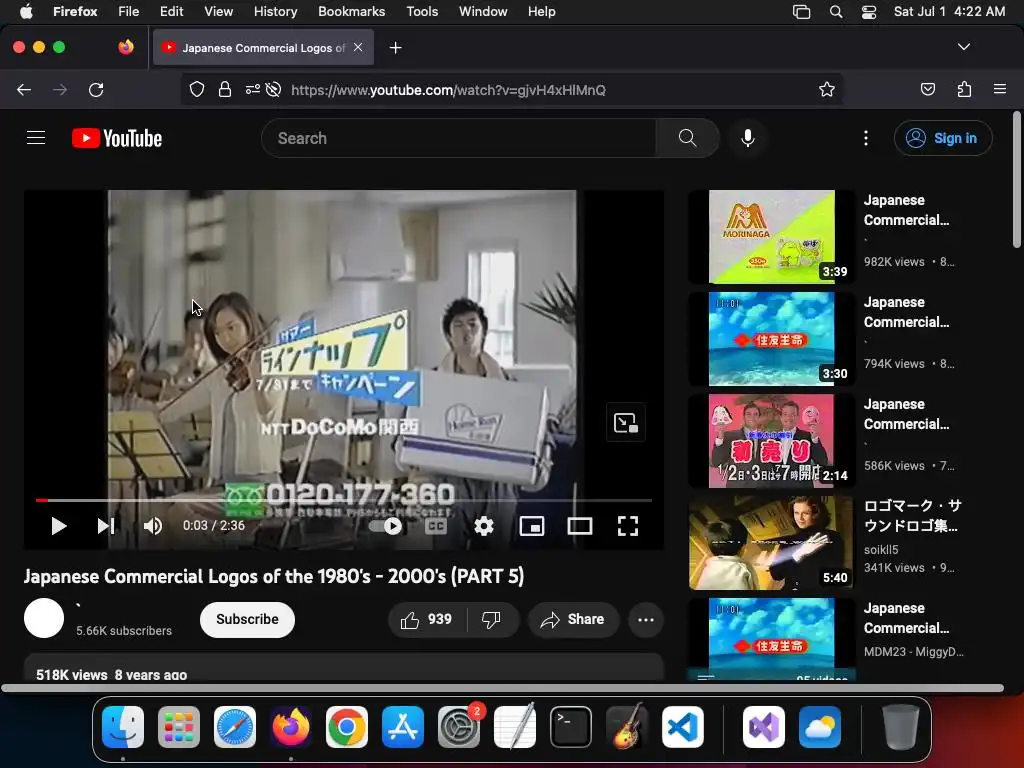
Task: Open more actions ellipsis below video
Action: [x=646, y=620]
